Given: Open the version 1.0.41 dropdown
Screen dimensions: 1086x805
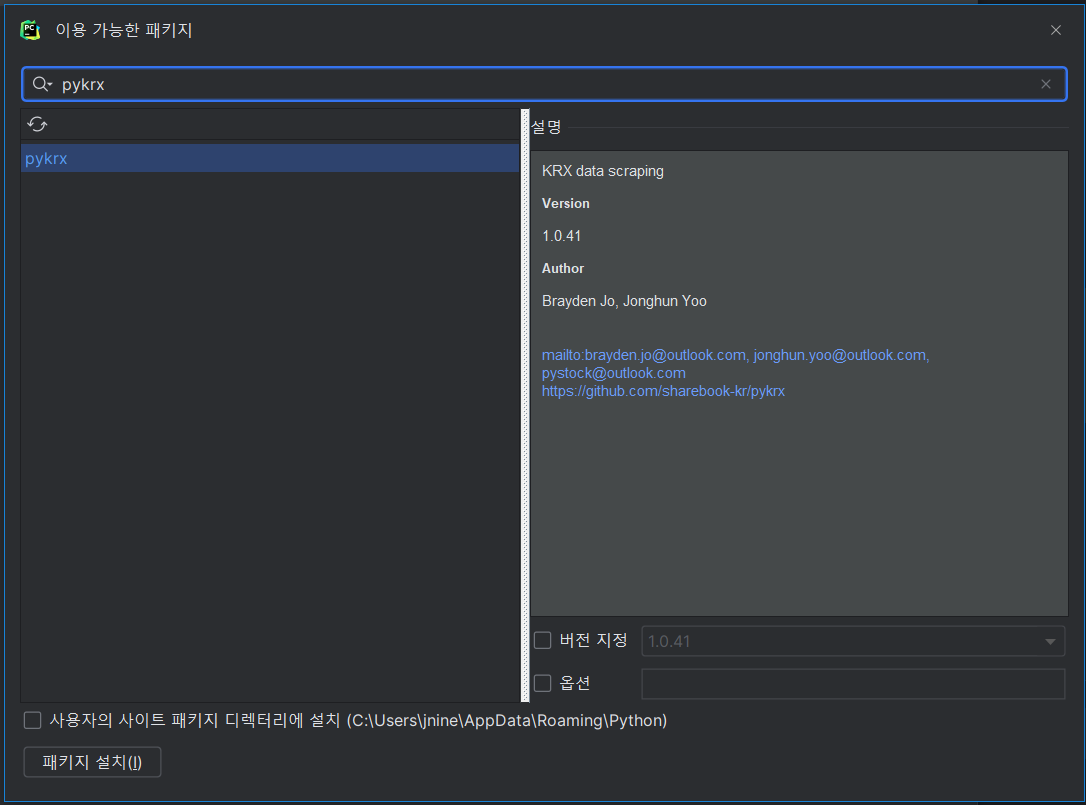Looking at the screenshot, I should [x=853, y=642].
